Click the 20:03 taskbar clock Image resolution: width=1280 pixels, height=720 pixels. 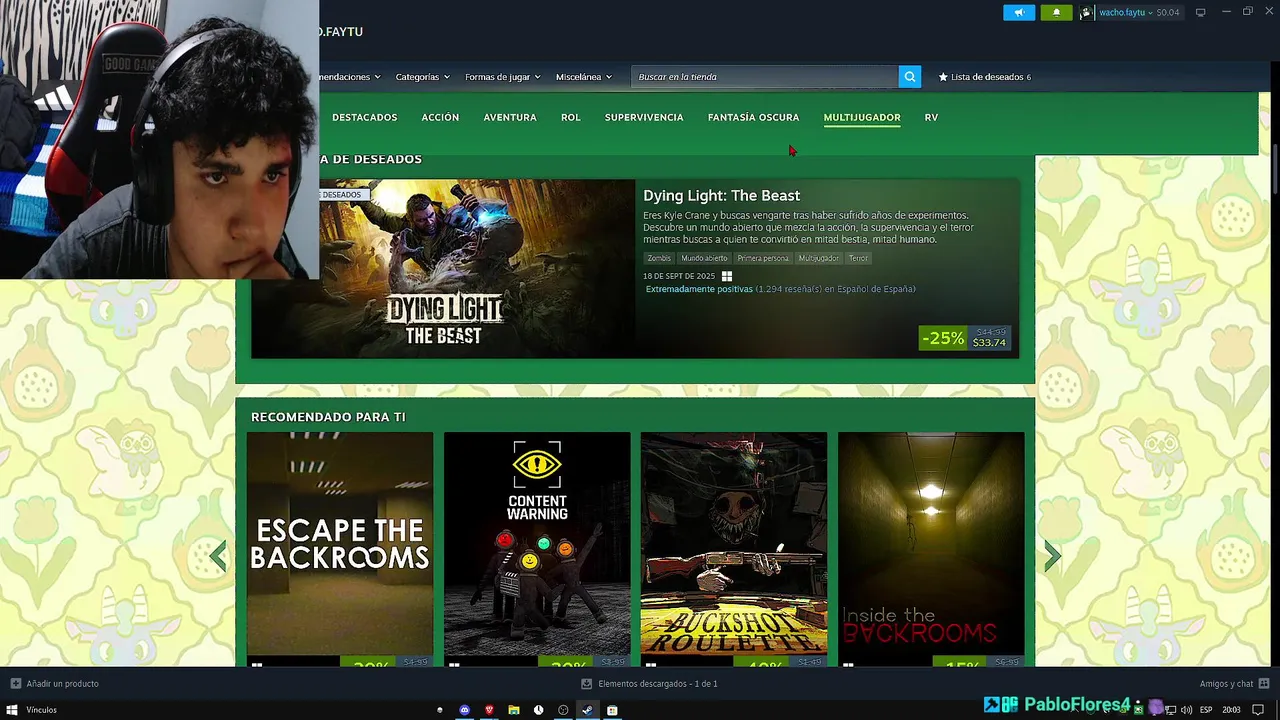[1232, 710]
